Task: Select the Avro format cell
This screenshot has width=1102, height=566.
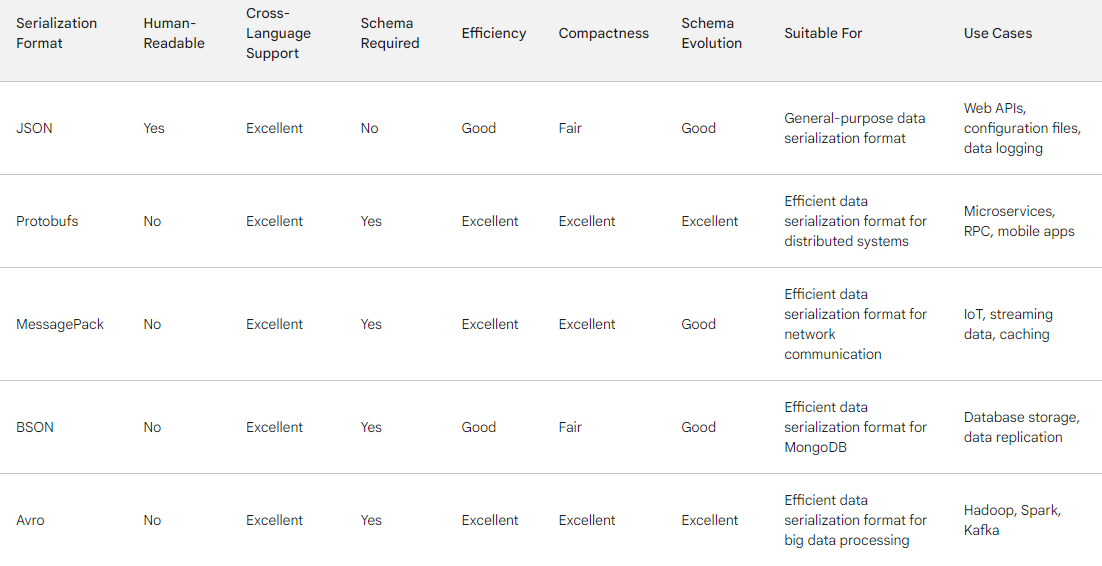Action: (30, 520)
